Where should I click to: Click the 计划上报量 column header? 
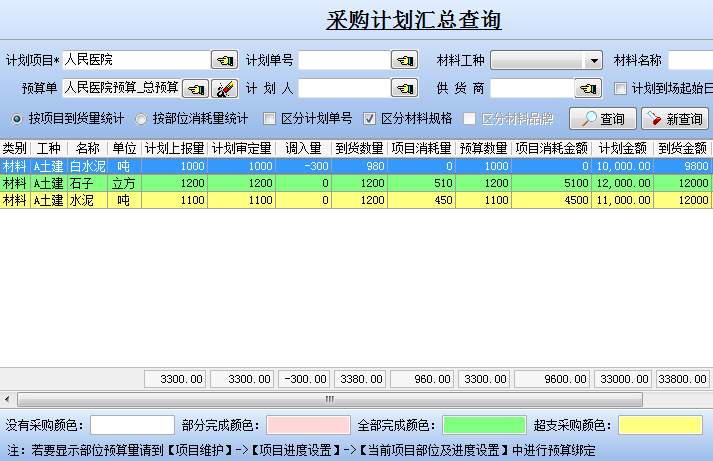(174, 148)
